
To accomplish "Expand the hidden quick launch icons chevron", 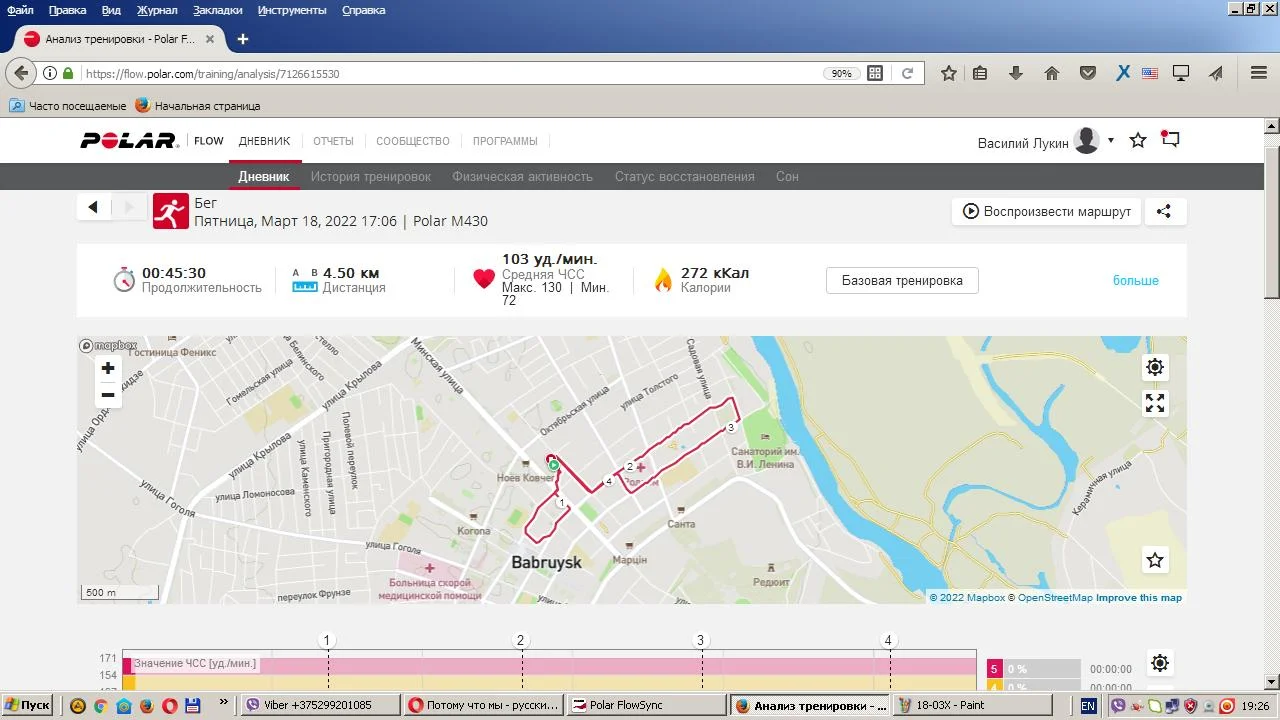I will click(223, 703).
